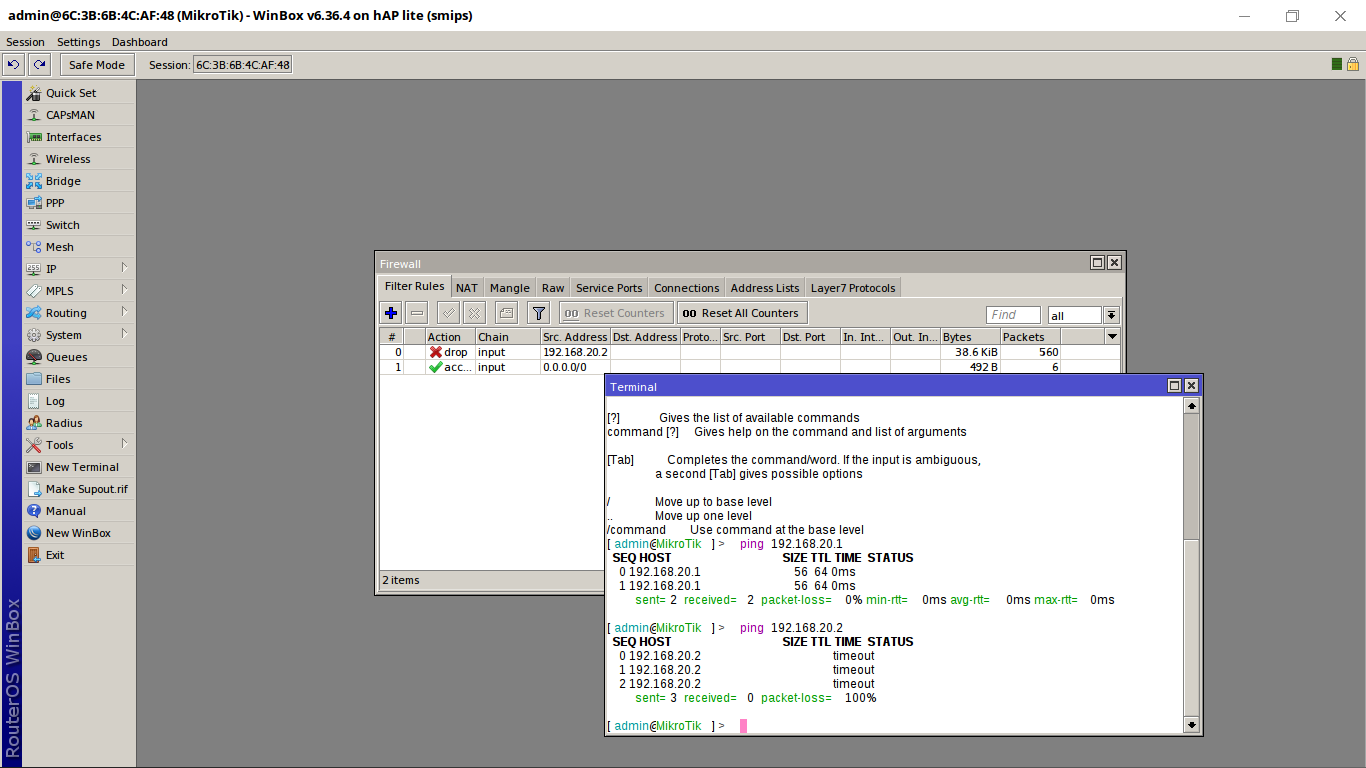The height and width of the screenshot is (768, 1366).
Task: Click the Redo arrow in toolbar
Action: 39,65
